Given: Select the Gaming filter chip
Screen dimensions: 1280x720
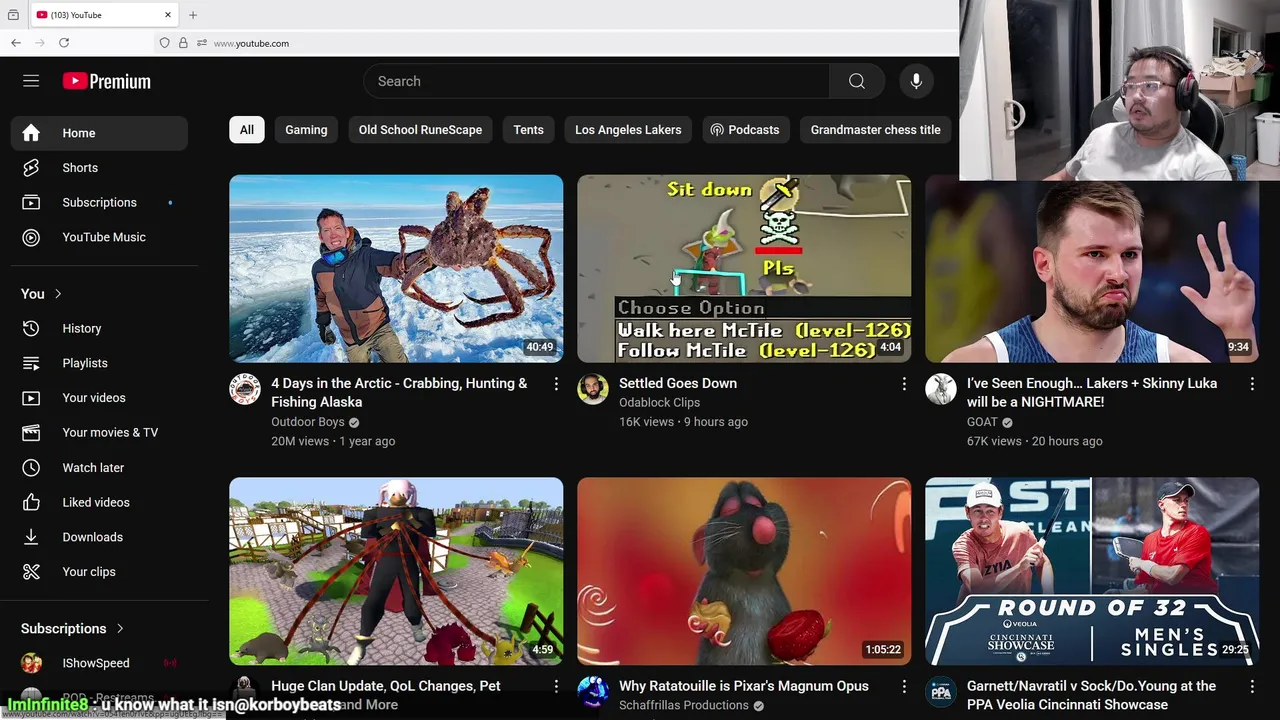Looking at the screenshot, I should 306,130.
